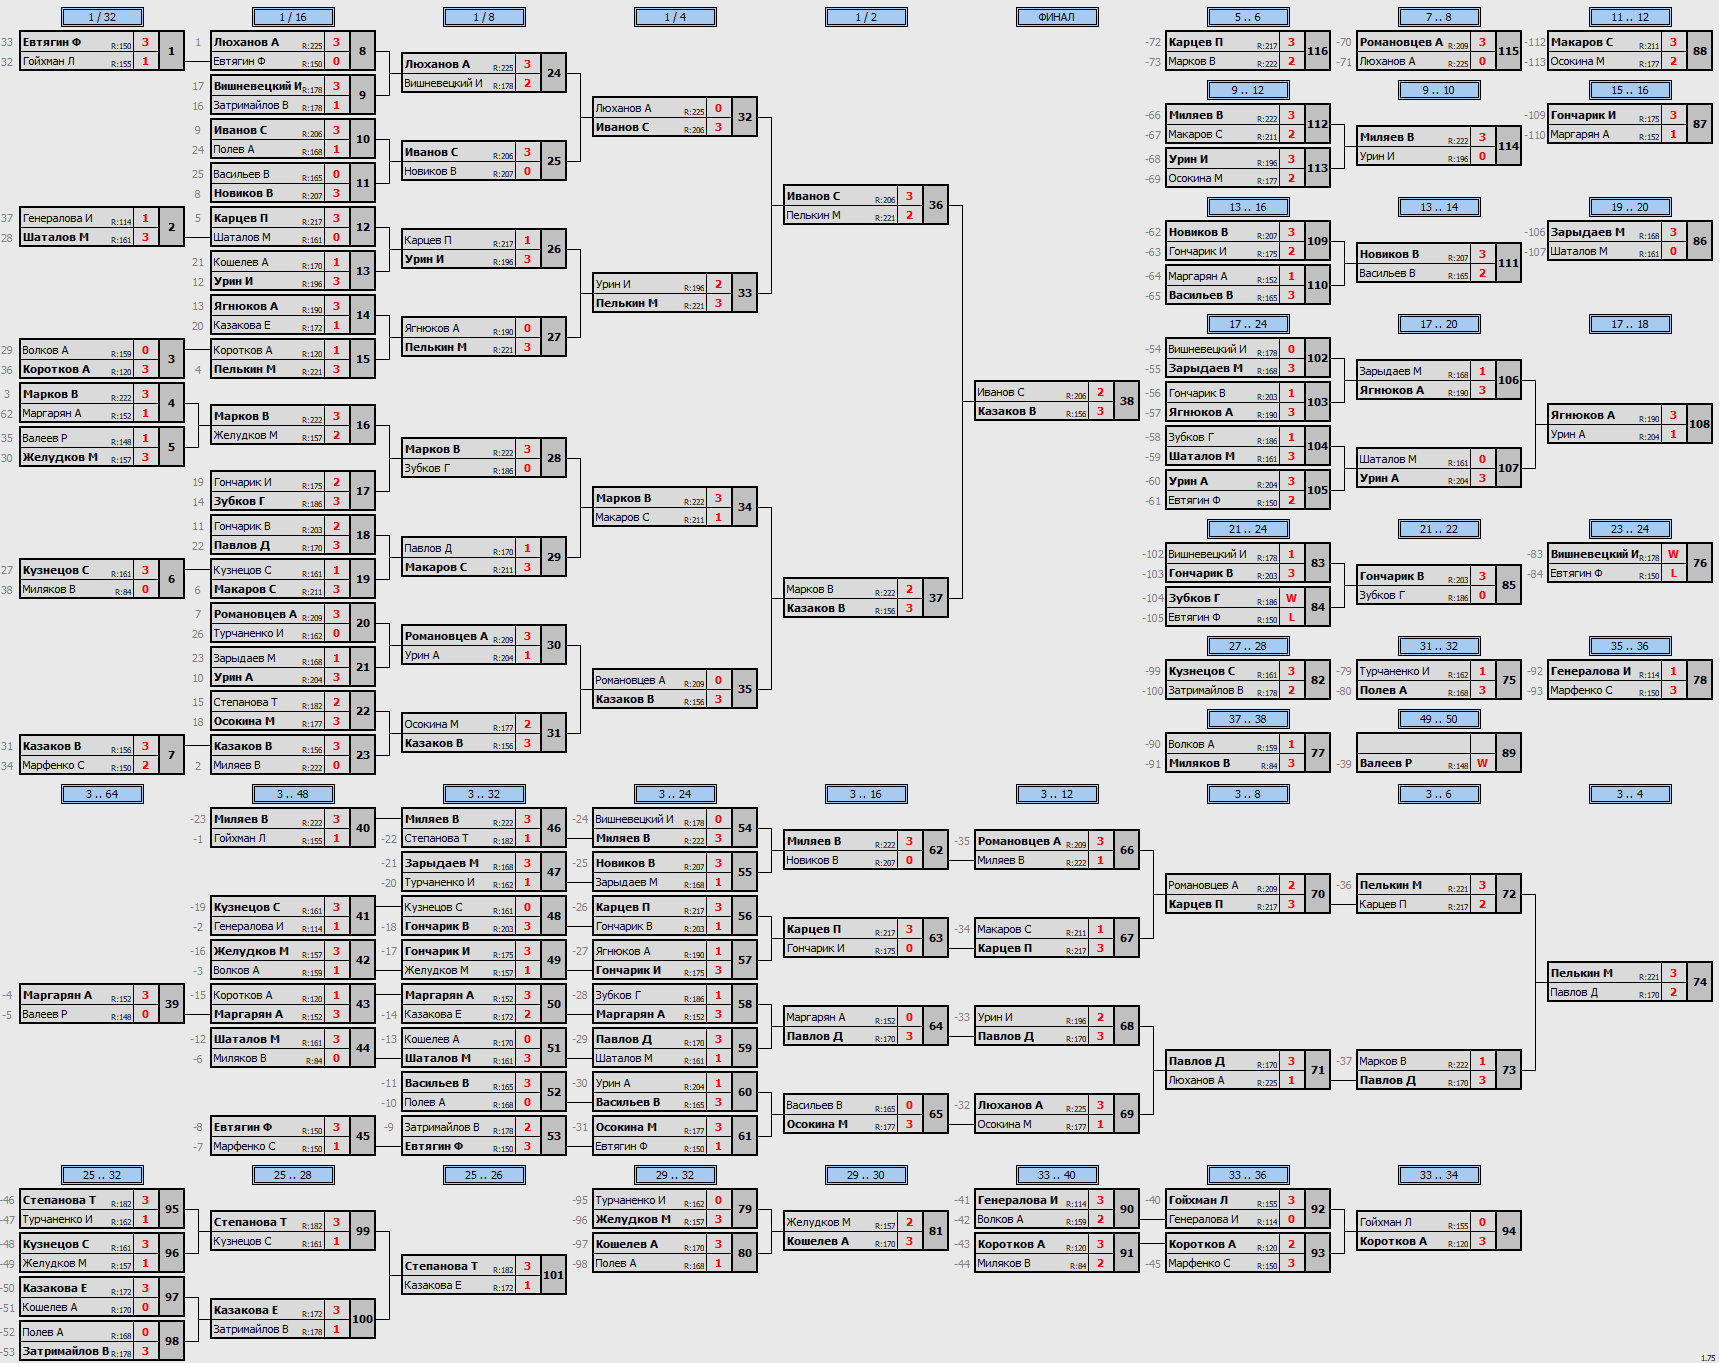Select Валеев Р in match 89
1719x1363 pixels.
pos(1386,763)
